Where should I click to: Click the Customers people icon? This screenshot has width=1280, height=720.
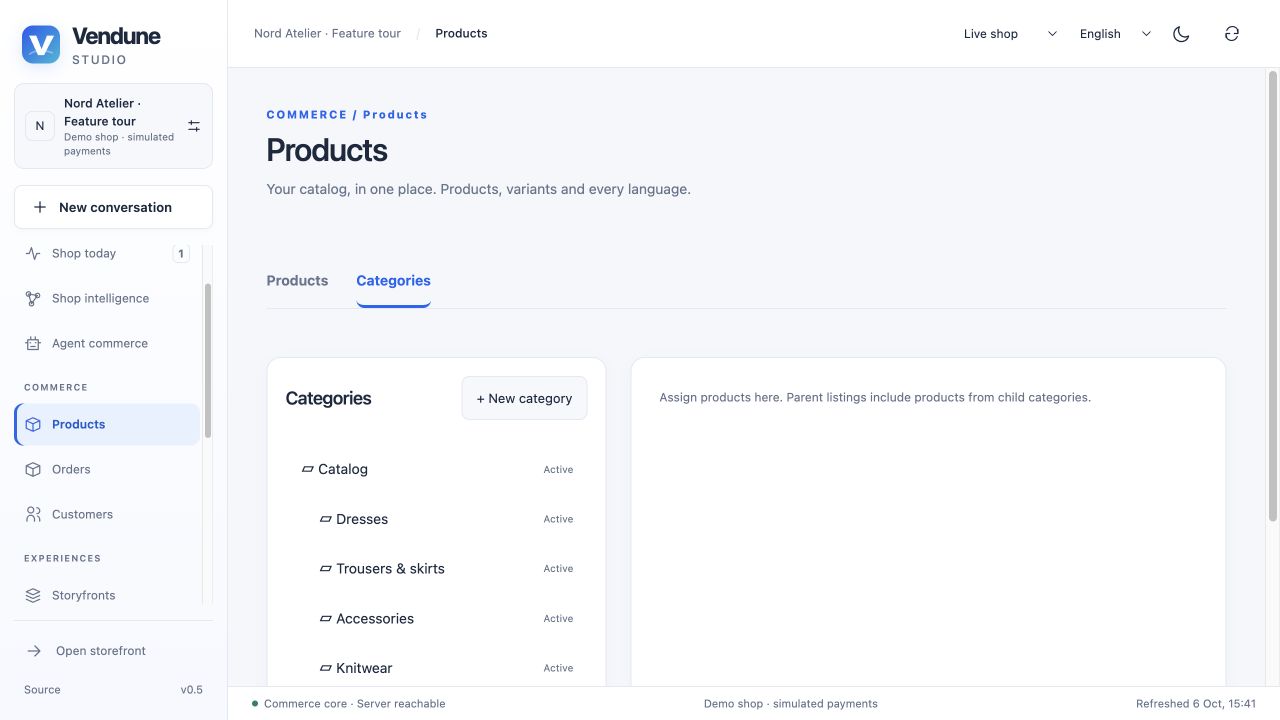pyautogui.click(x=33, y=514)
